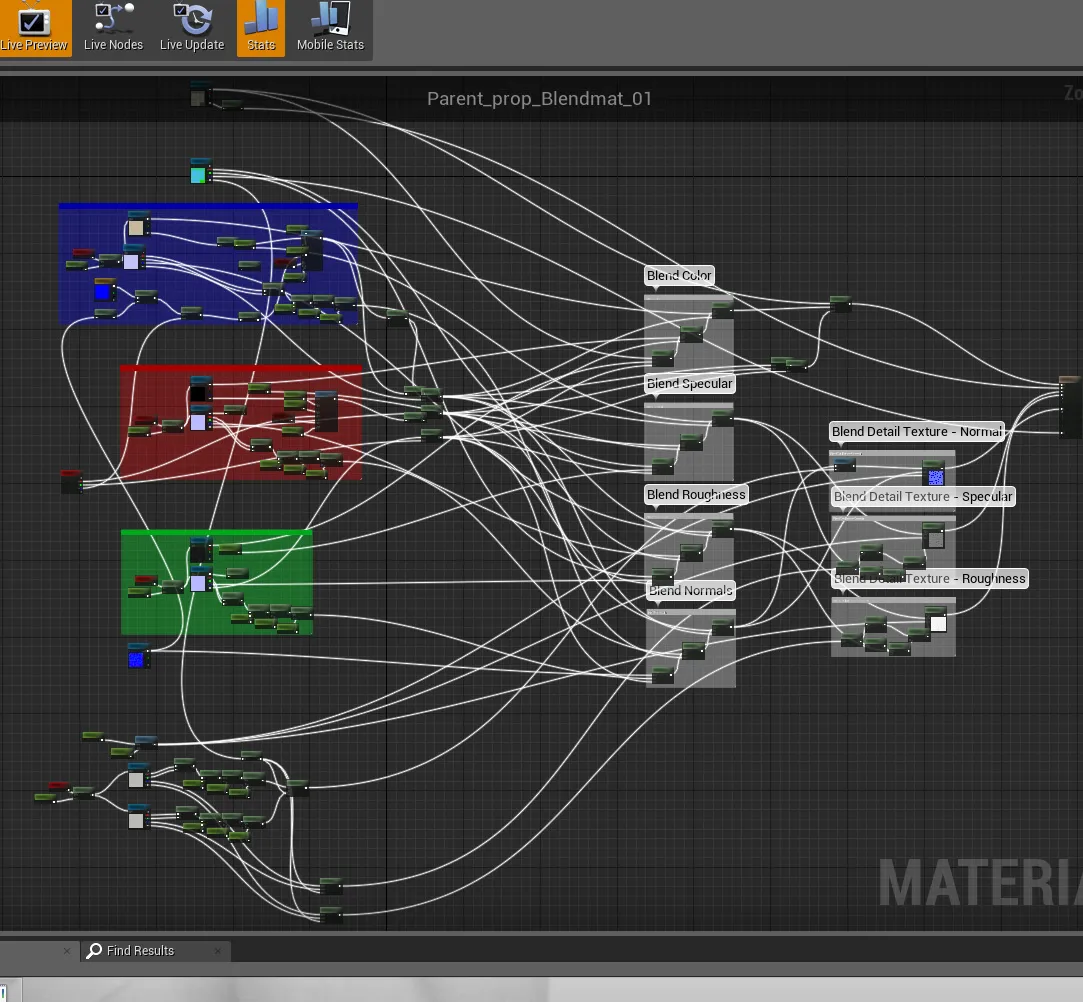Toggle Live Nodes in the toolbar
This screenshot has height=1002, width=1083.
coord(113,28)
